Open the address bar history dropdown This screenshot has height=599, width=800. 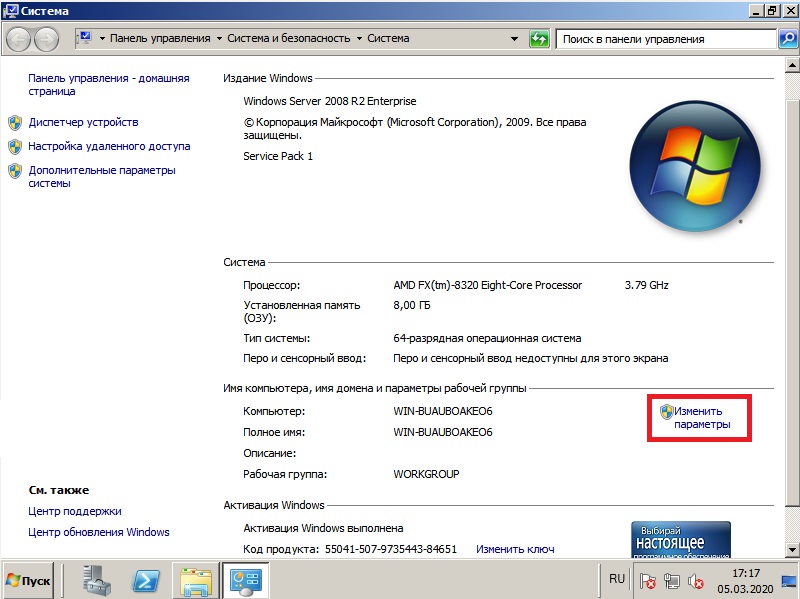tap(514, 39)
